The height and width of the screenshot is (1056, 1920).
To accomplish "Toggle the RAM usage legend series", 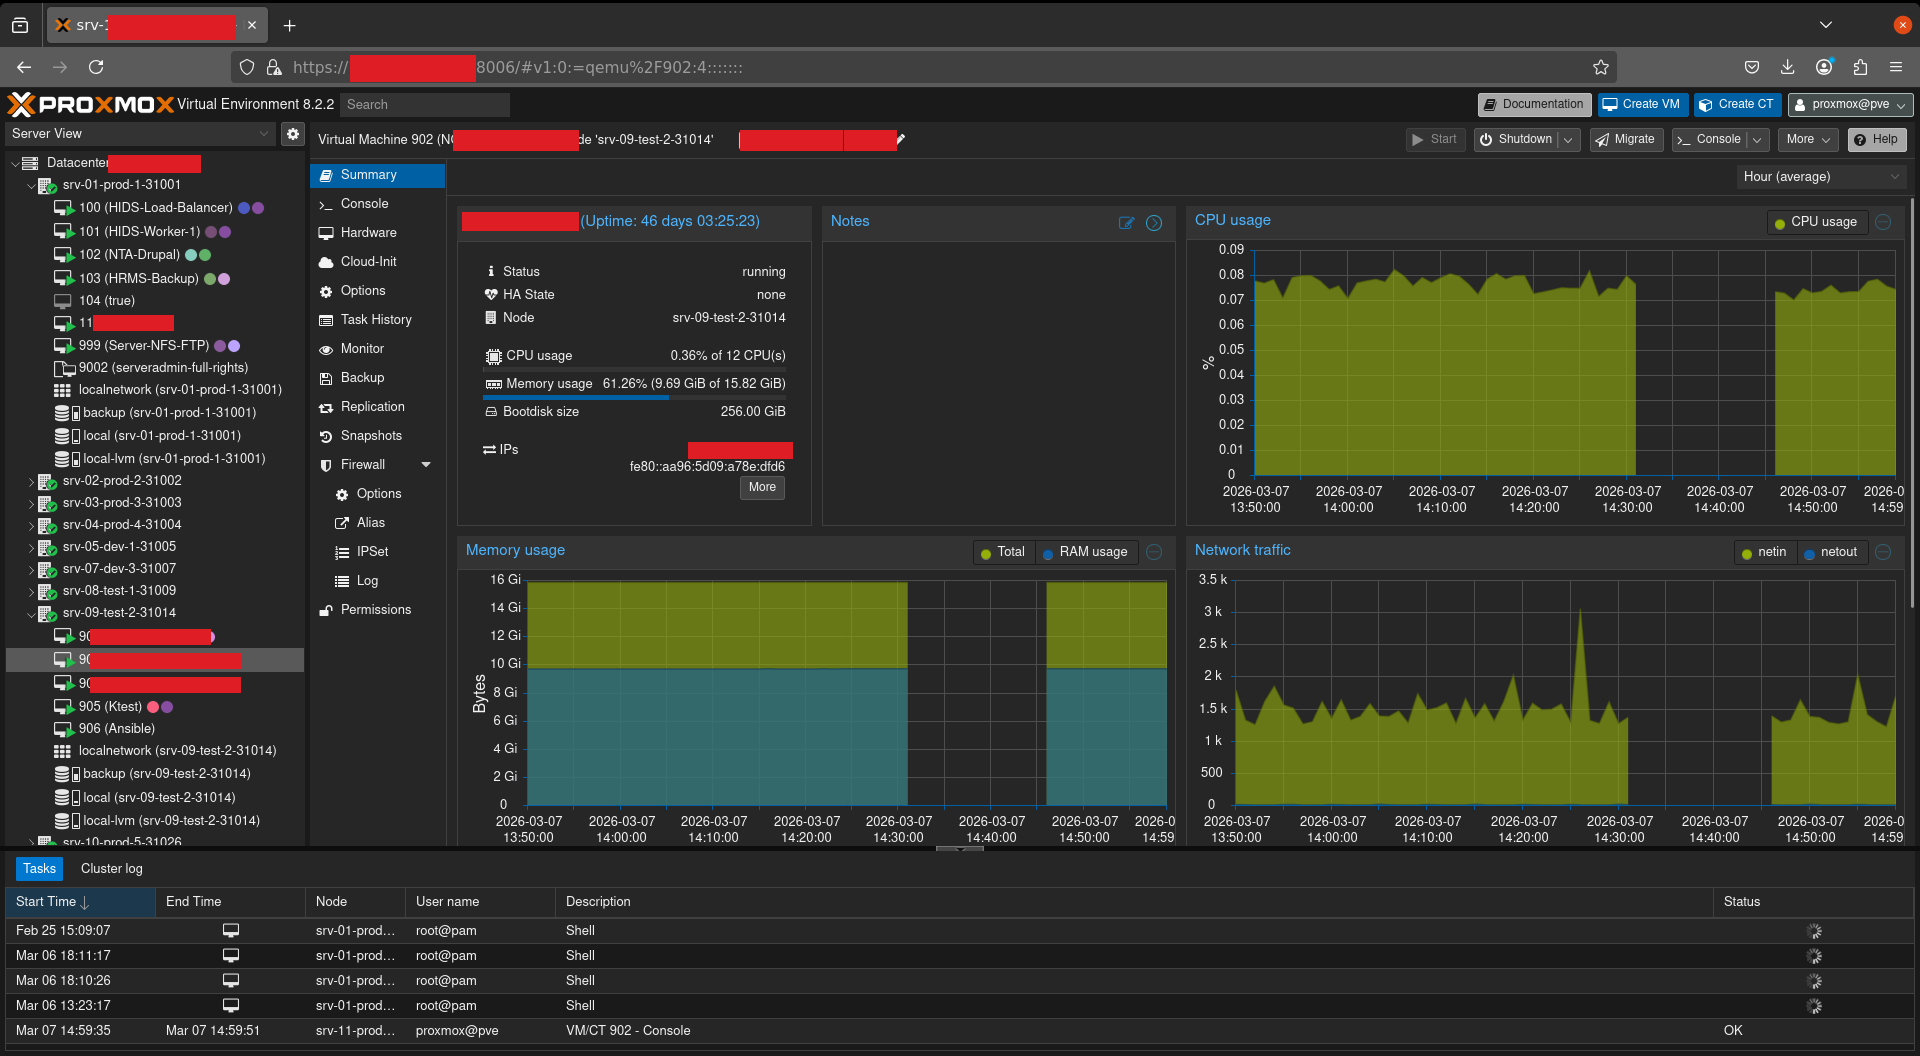I will coord(1085,552).
